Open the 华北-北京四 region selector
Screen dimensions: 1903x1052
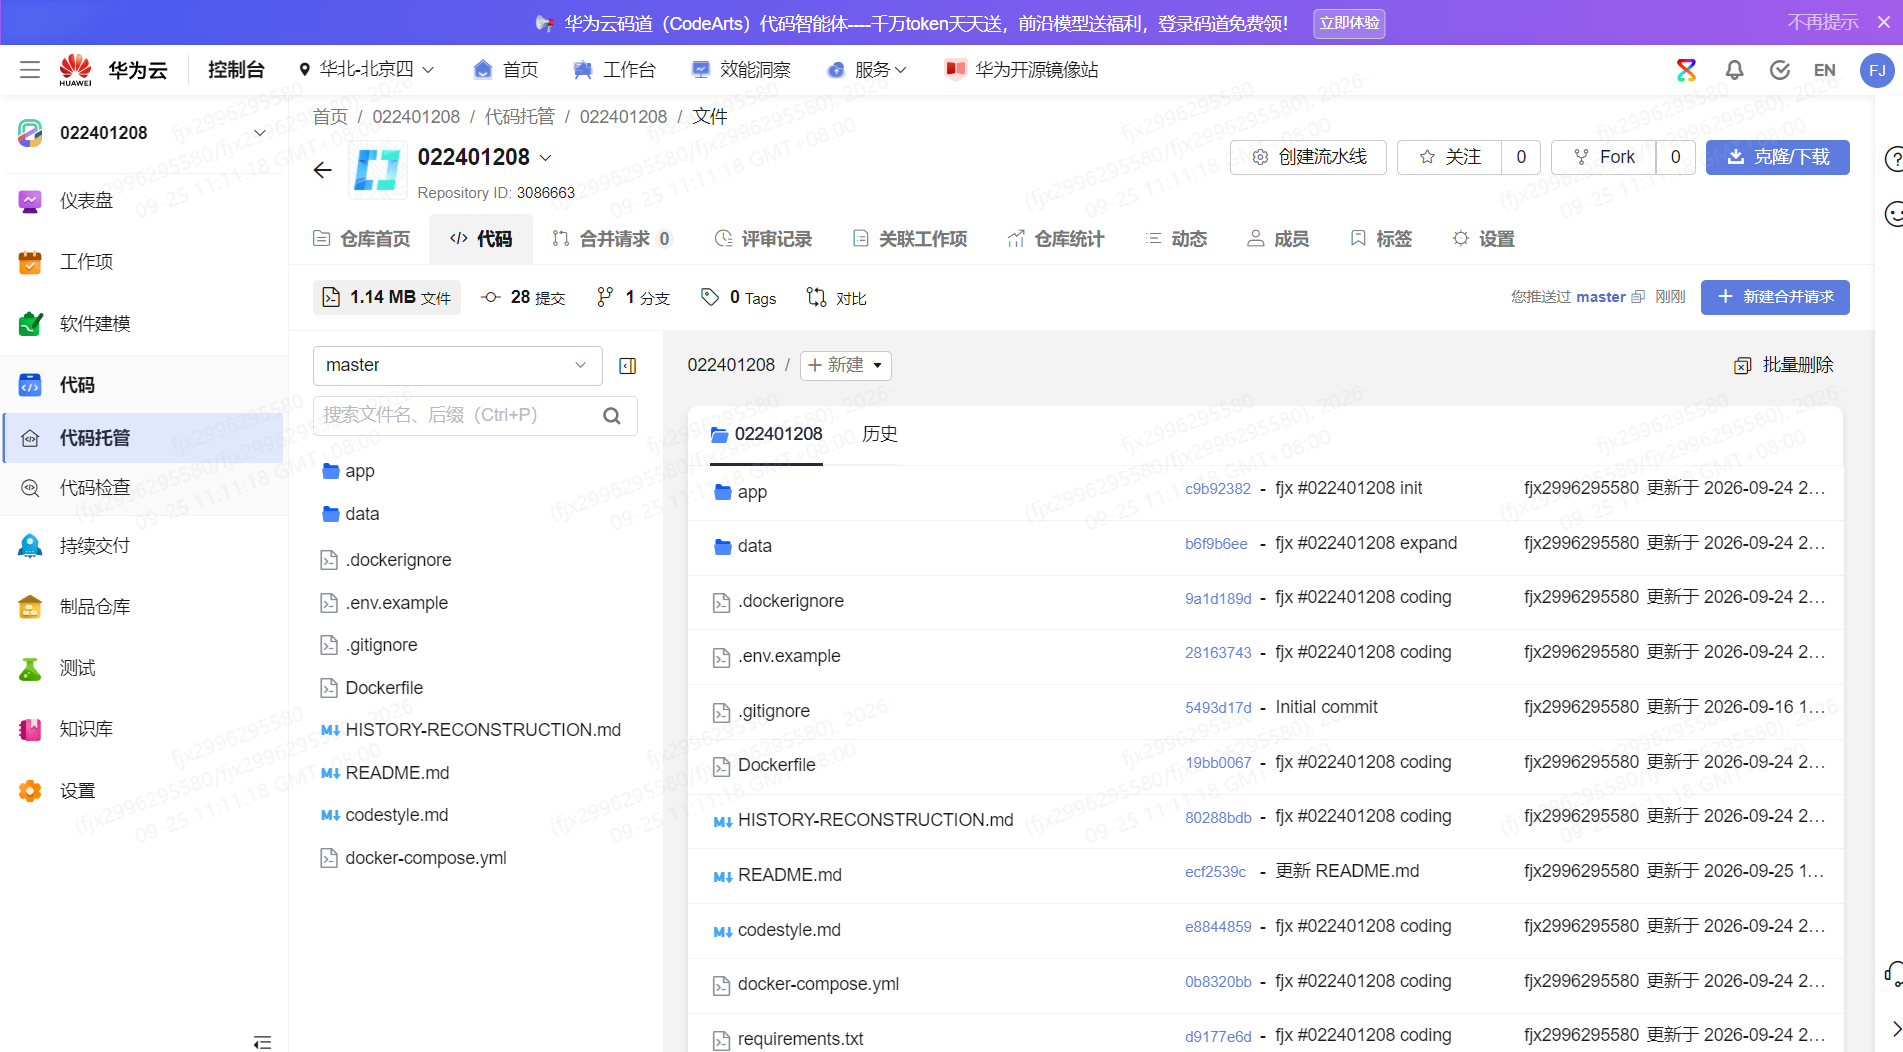click(366, 70)
